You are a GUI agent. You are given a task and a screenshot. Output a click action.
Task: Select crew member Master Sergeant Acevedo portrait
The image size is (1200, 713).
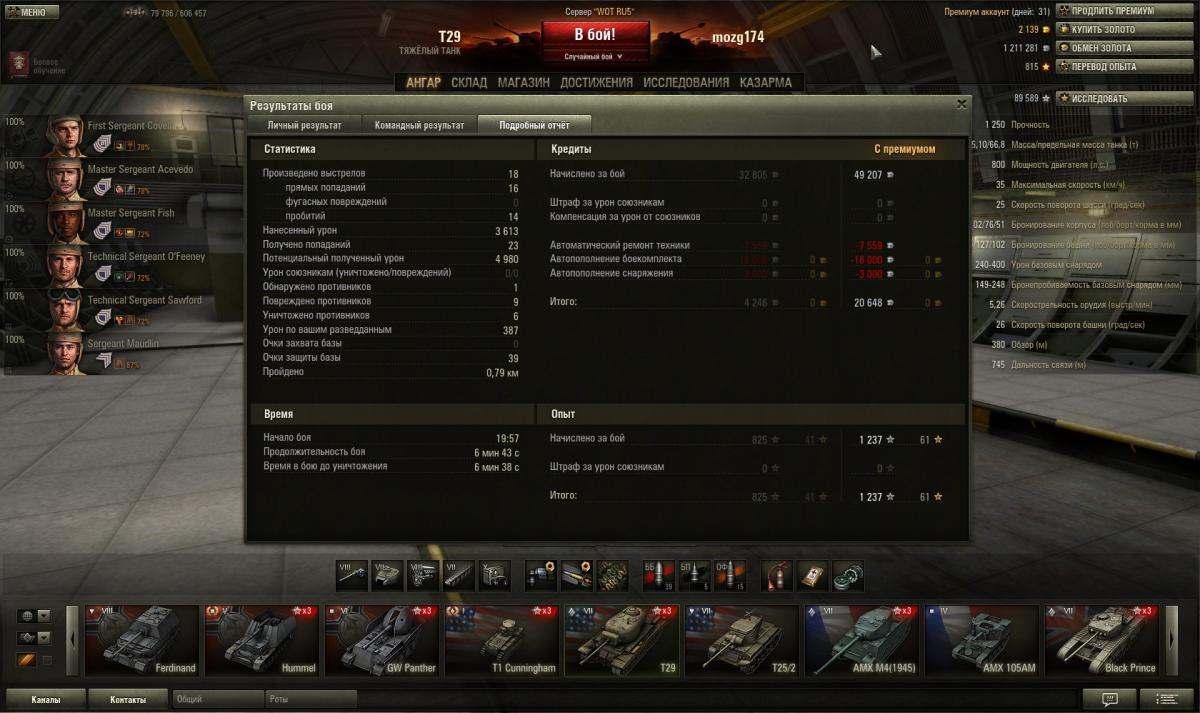pyautogui.click(x=66, y=181)
